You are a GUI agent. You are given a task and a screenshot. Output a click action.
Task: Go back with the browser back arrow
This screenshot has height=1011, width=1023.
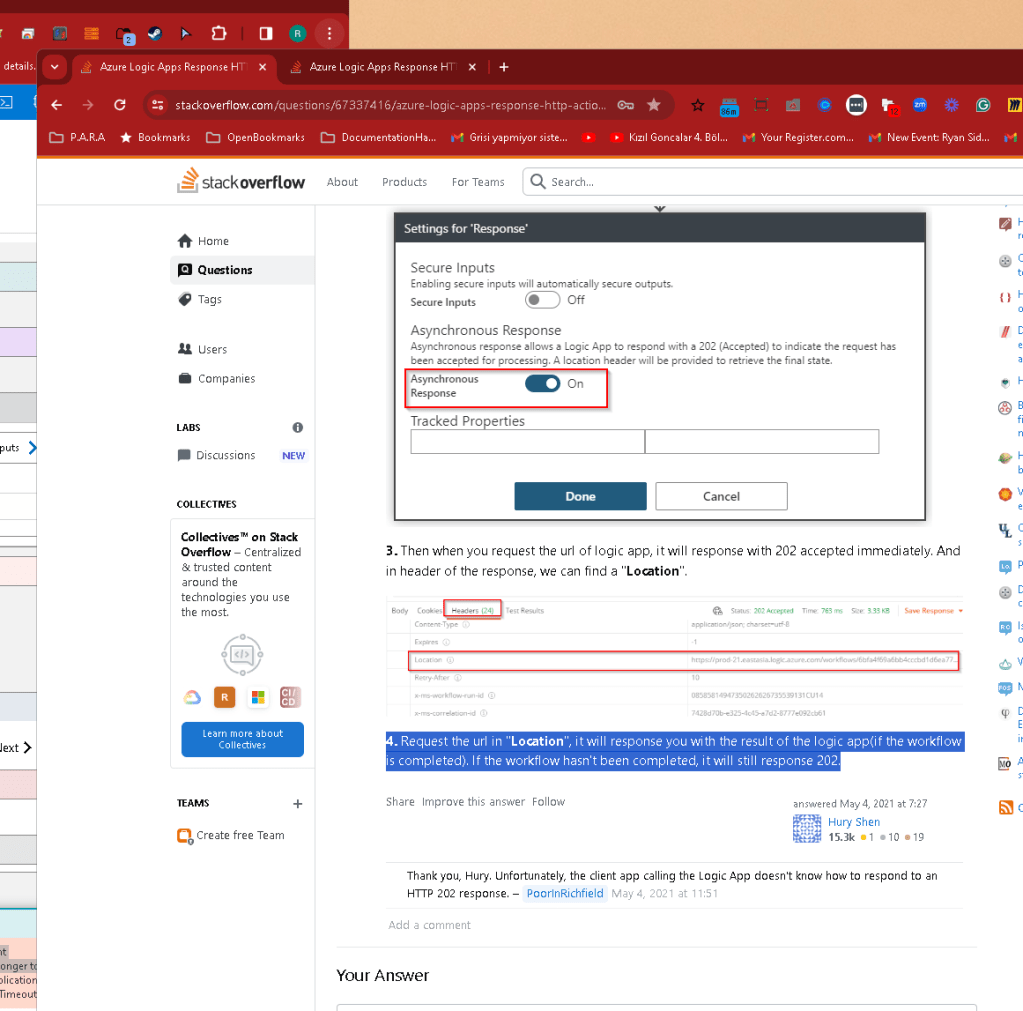[57, 105]
